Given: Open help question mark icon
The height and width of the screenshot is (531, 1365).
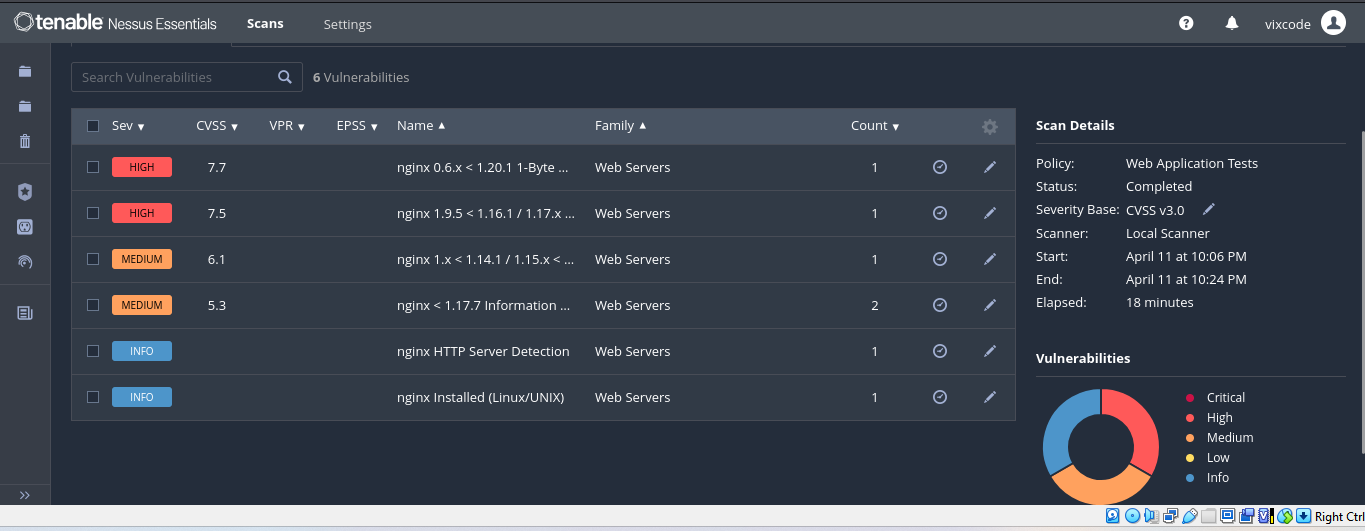Looking at the screenshot, I should tap(1186, 23).
